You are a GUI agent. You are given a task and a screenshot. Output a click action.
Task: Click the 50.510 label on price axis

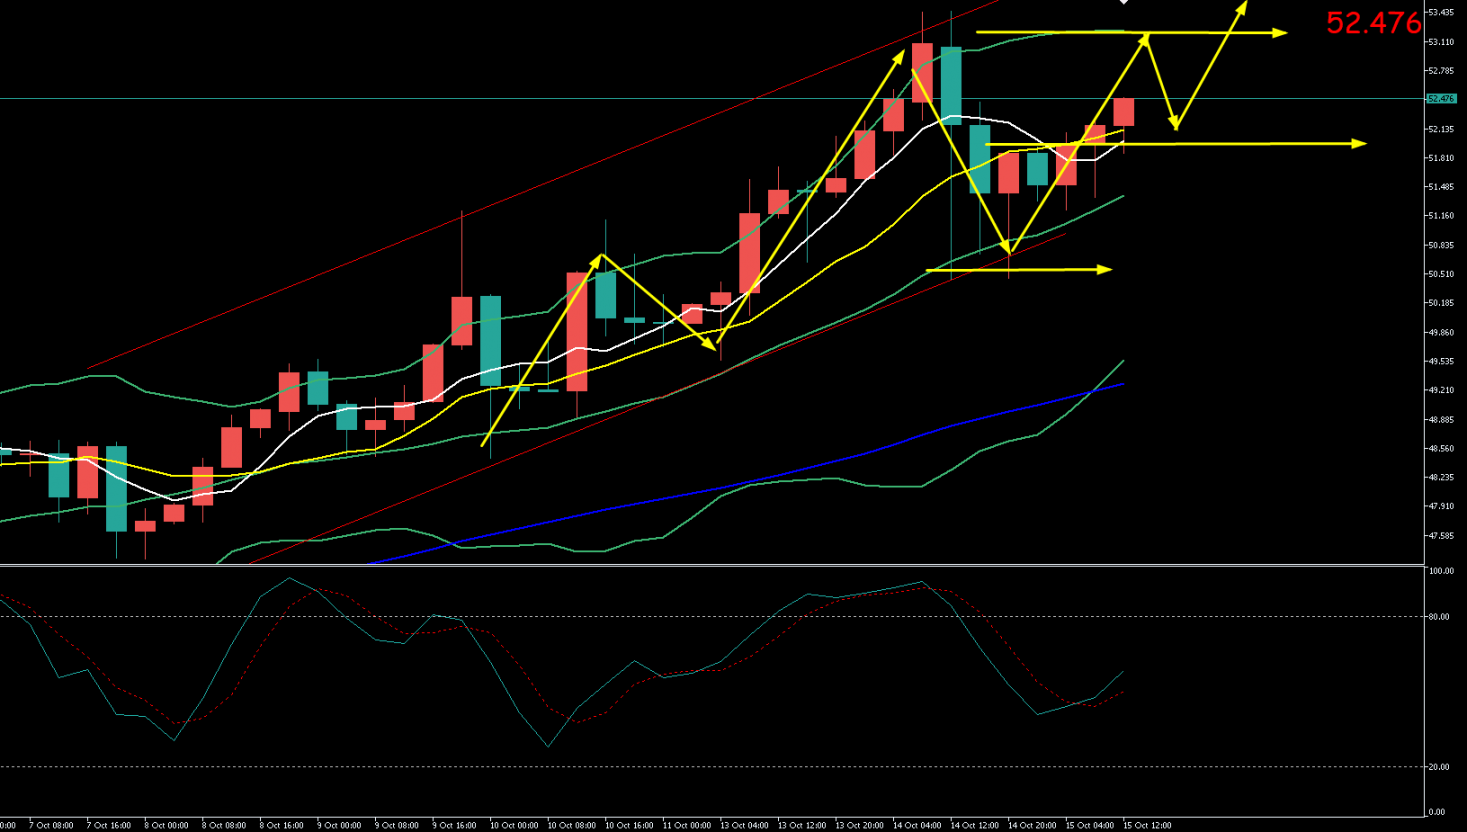[1441, 274]
